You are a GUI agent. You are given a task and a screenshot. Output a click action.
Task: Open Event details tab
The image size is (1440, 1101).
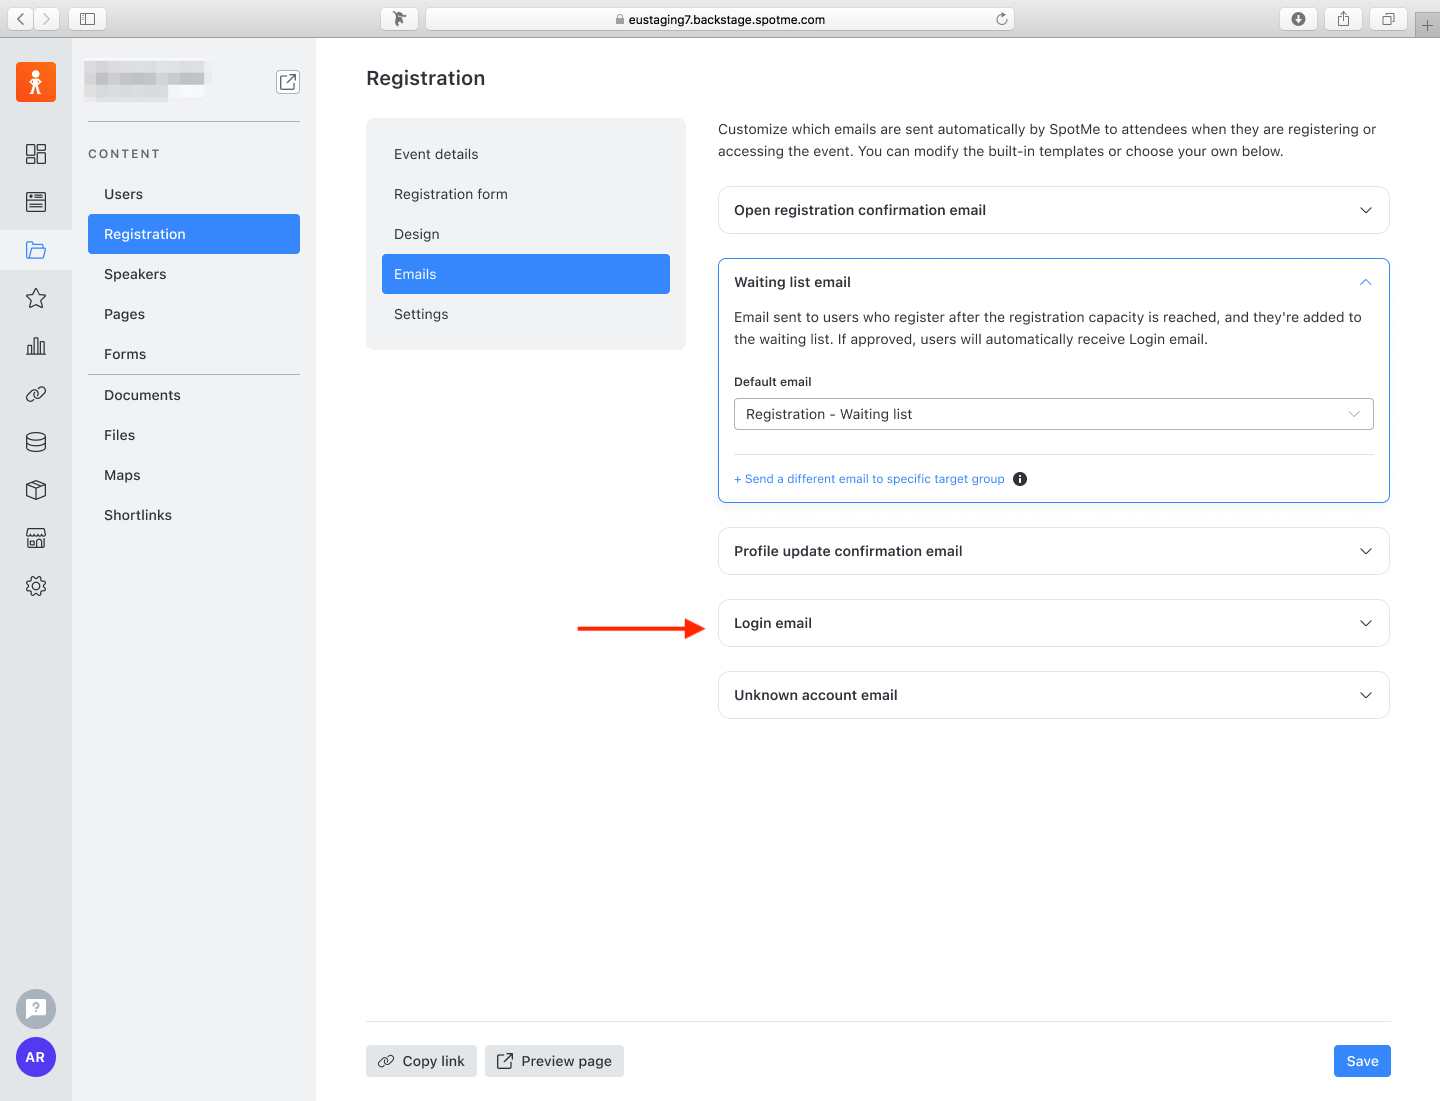tap(526, 154)
